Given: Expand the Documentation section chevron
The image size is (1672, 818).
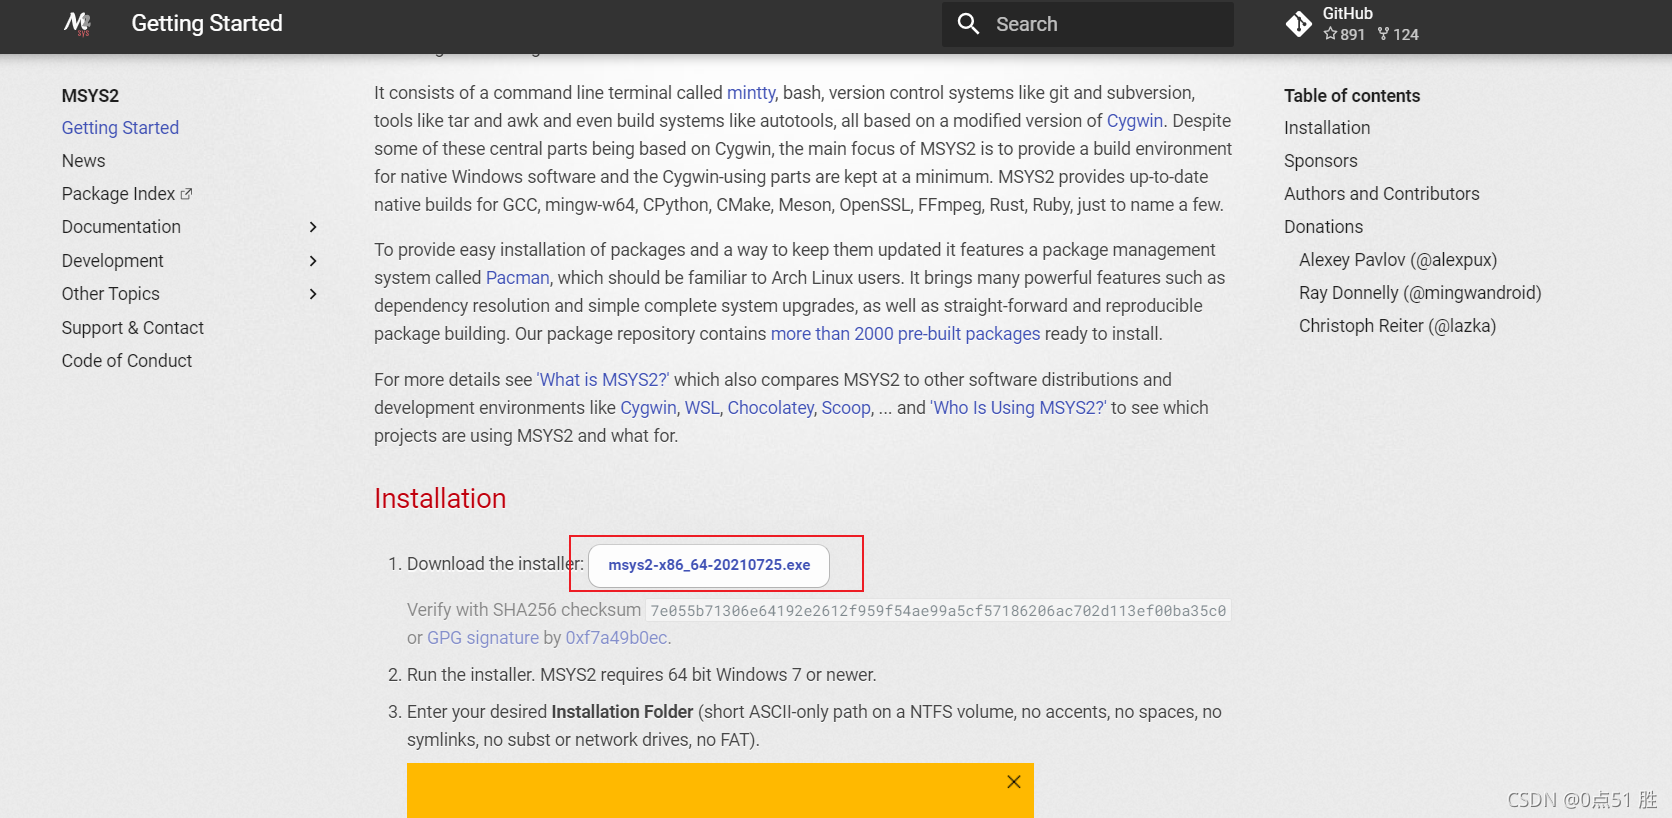Looking at the screenshot, I should [313, 227].
